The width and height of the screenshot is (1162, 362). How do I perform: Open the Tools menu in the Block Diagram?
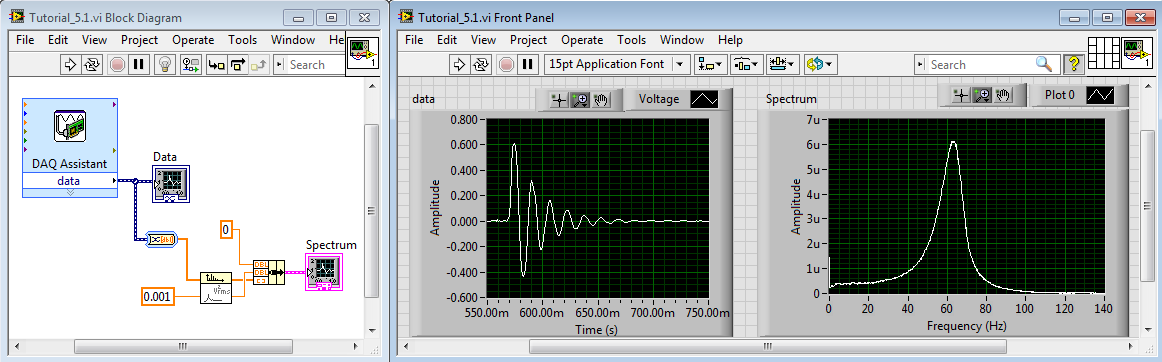coord(242,40)
